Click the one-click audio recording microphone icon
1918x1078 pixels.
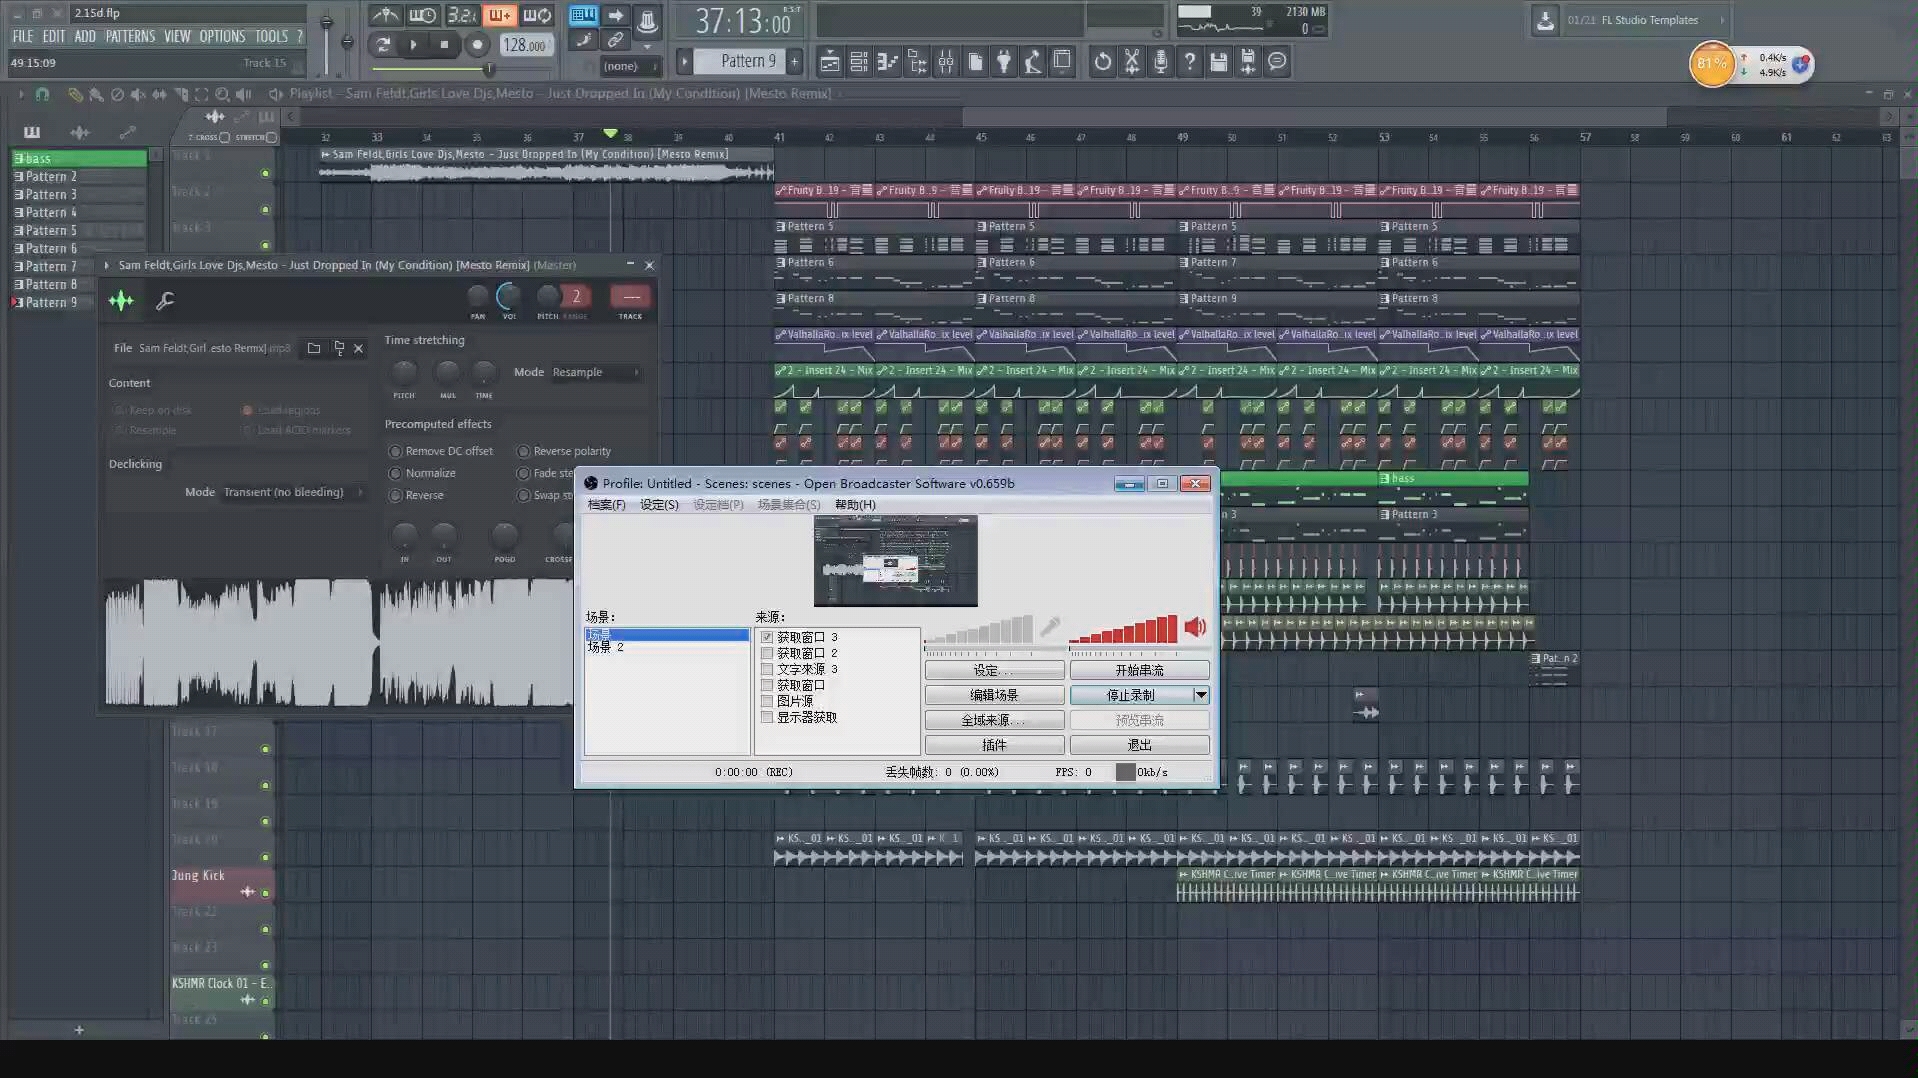pyautogui.click(x=1160, y=62)
